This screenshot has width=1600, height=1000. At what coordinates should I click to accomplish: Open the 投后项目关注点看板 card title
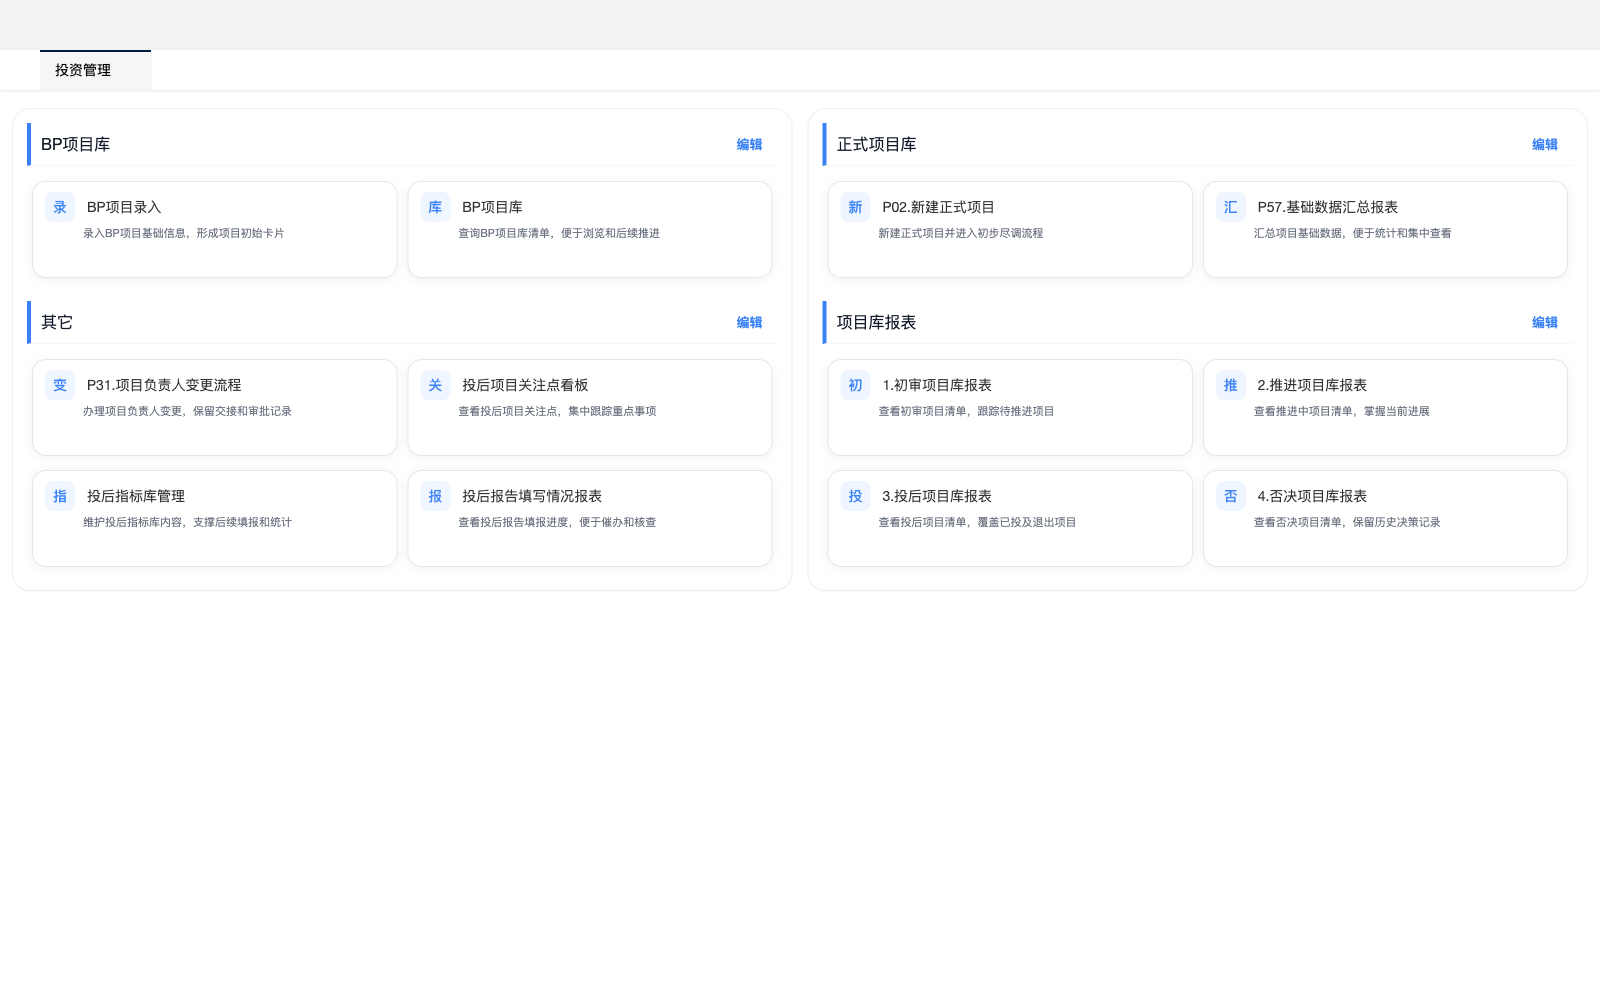click(524, 385)
